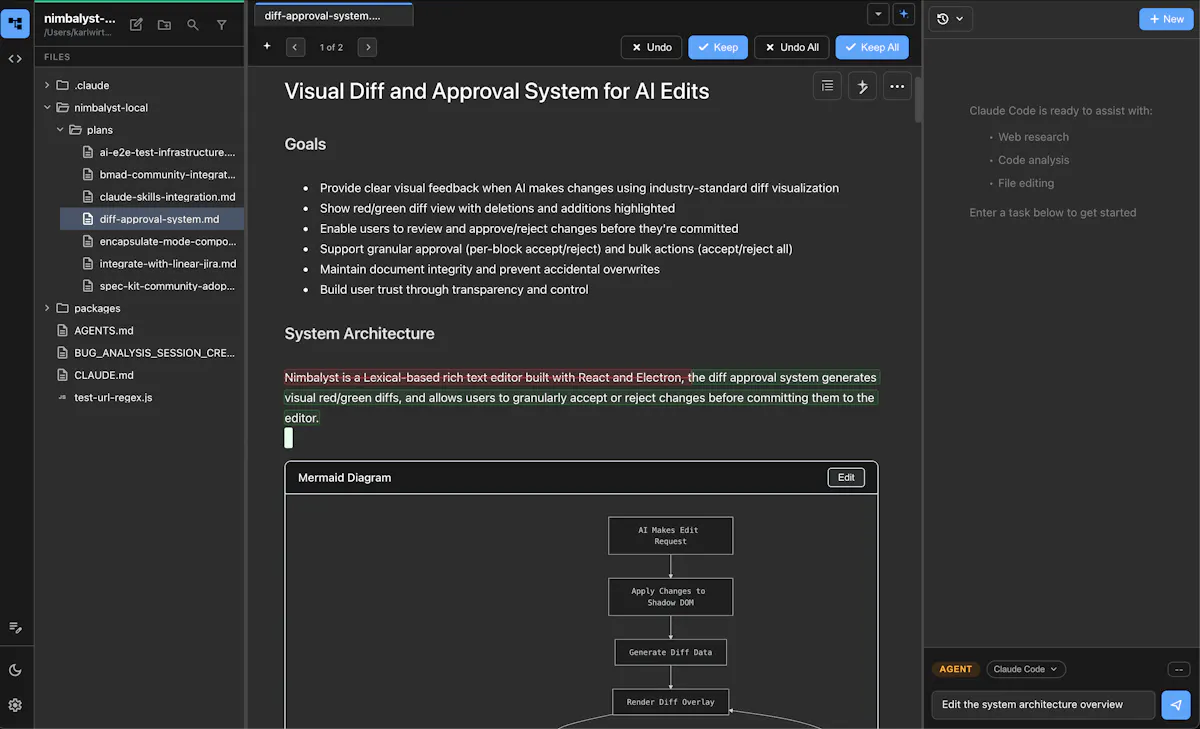The width and height of the screenshot is (1200, 729).
Task: Click the 'Apply Changes to Shadow DOM' node
Action: pos(670,597)
